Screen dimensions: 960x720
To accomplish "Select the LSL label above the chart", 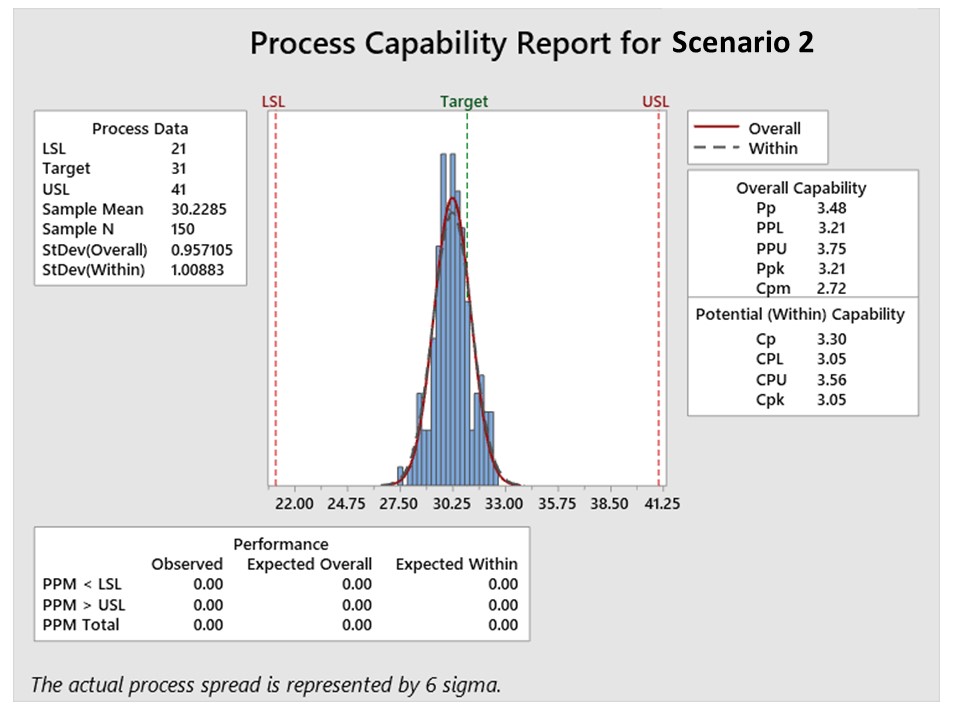I will coord(272,102).
